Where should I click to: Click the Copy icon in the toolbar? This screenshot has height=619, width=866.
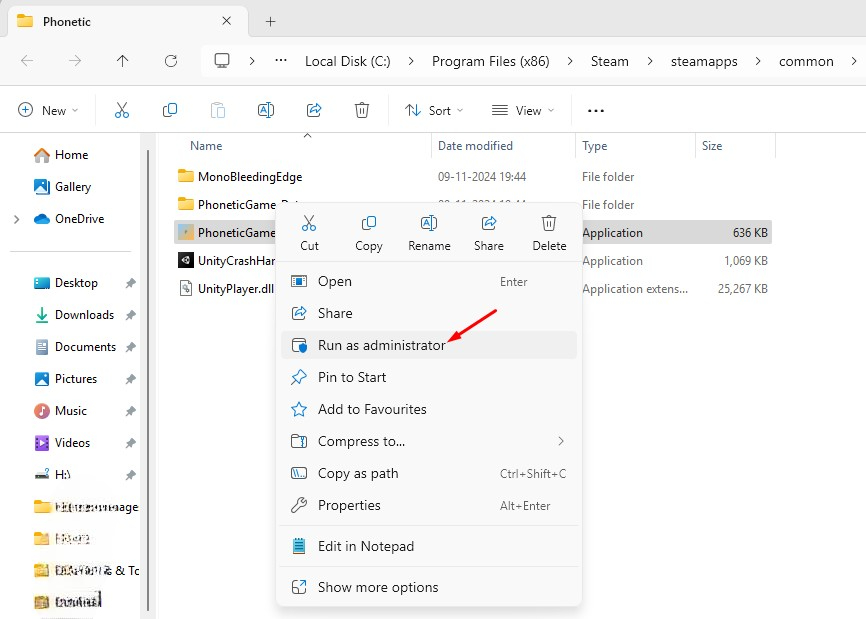(x=170, y=110)
